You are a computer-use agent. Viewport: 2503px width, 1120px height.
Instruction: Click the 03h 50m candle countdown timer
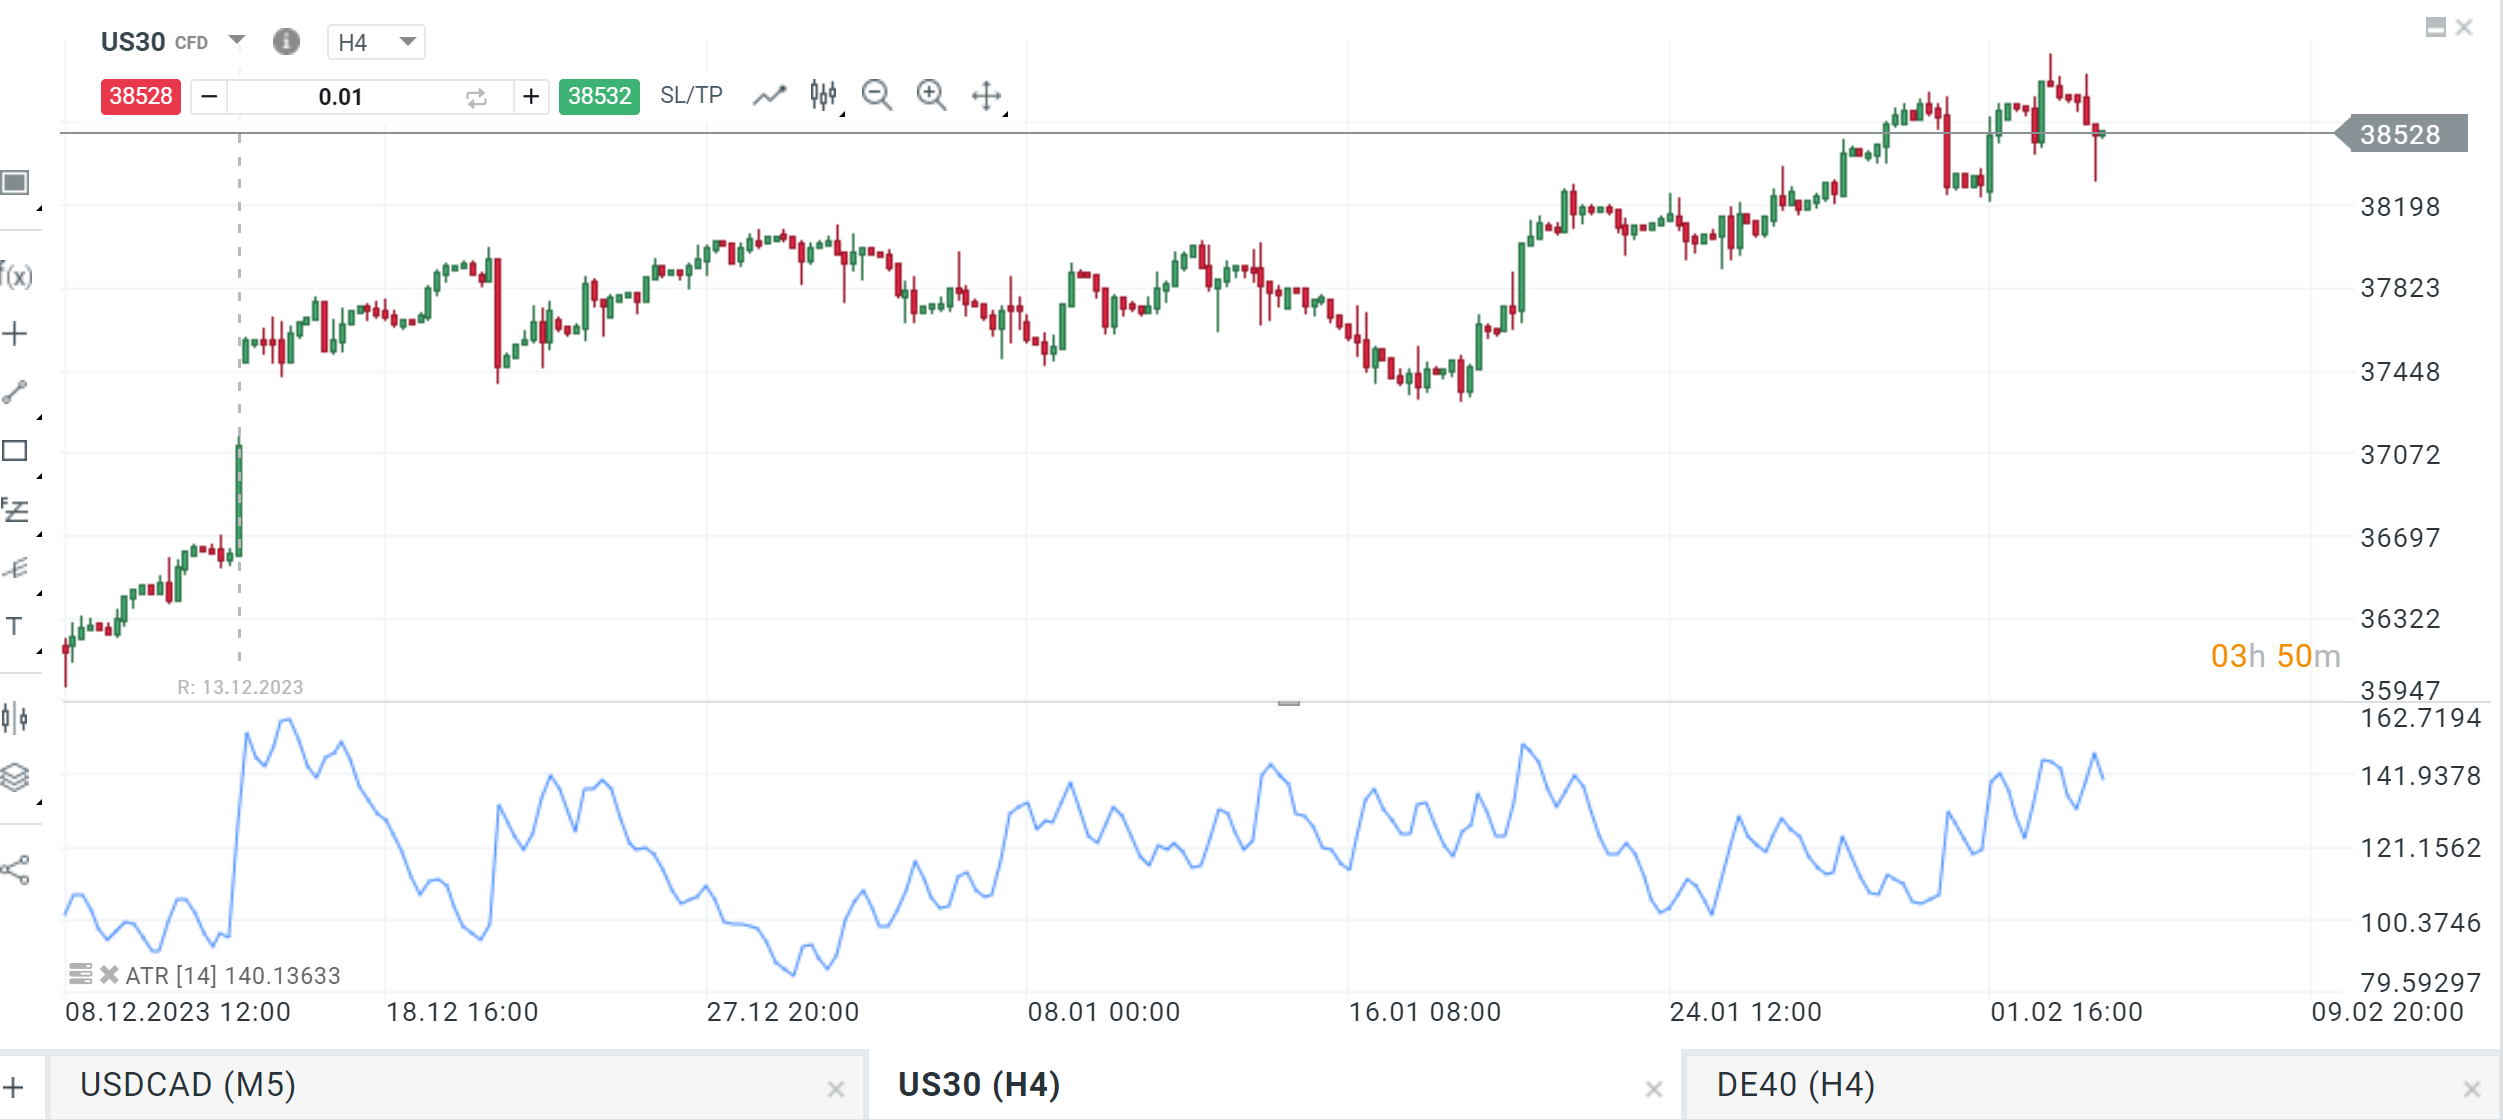coord(2276,656)
